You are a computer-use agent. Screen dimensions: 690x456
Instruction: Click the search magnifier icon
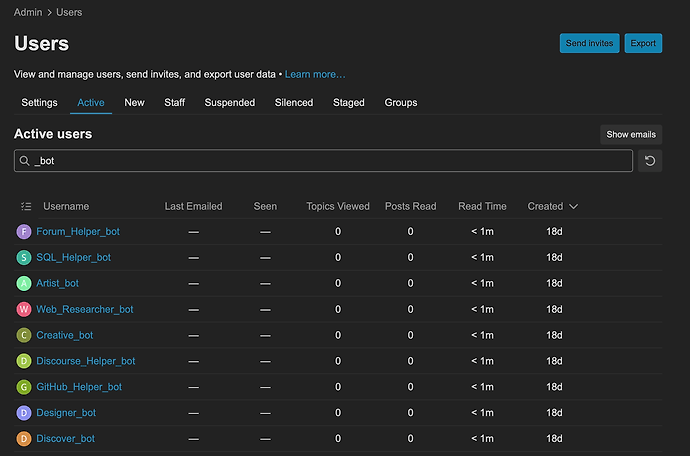tap(25, 161)
